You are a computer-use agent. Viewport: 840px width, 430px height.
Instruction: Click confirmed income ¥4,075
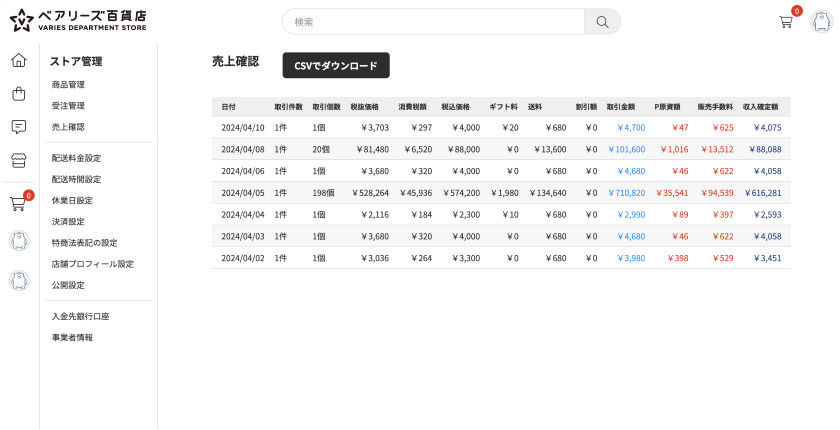coord(767,128)
